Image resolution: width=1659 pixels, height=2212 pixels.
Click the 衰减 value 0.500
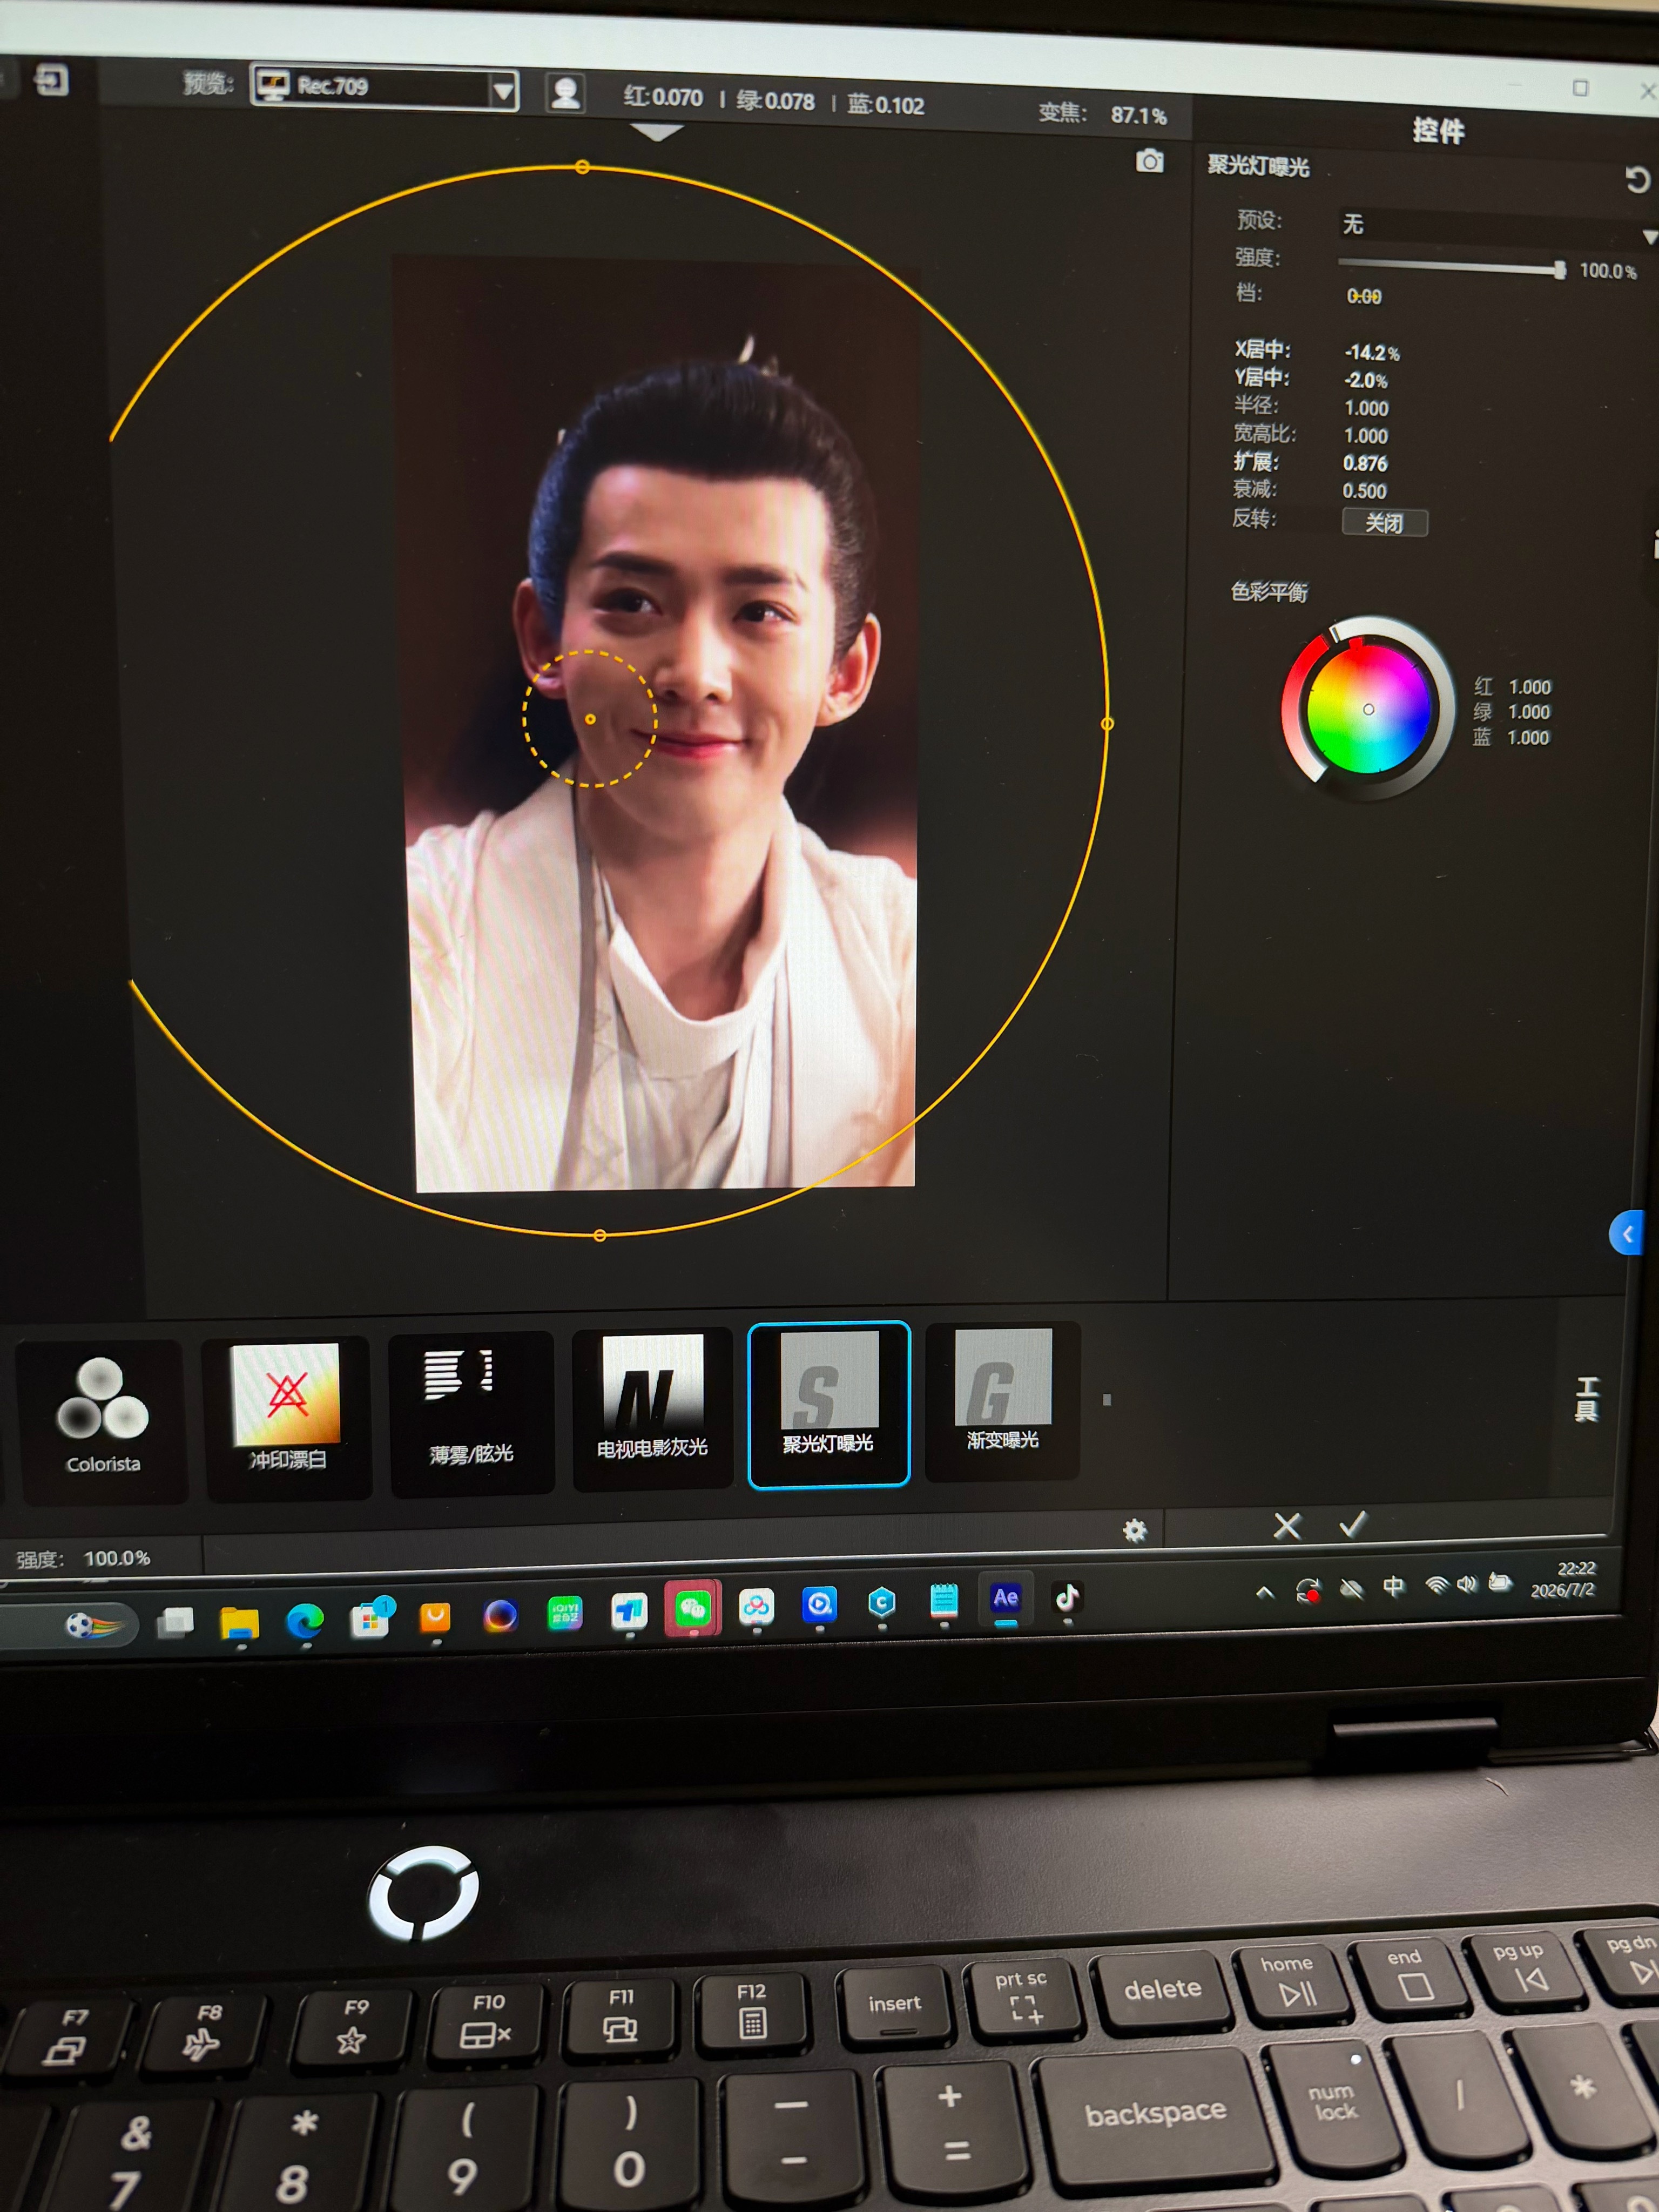click(1364, 491)
